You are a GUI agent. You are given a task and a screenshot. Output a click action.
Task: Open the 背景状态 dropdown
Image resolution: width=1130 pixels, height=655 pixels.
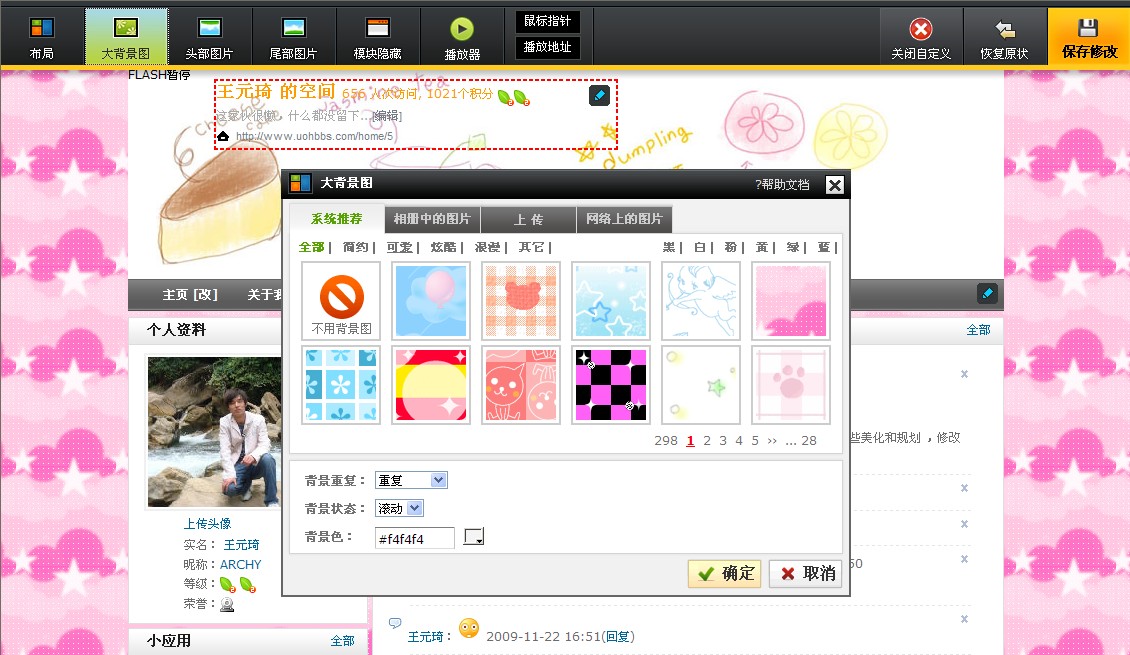coord(399,508)
